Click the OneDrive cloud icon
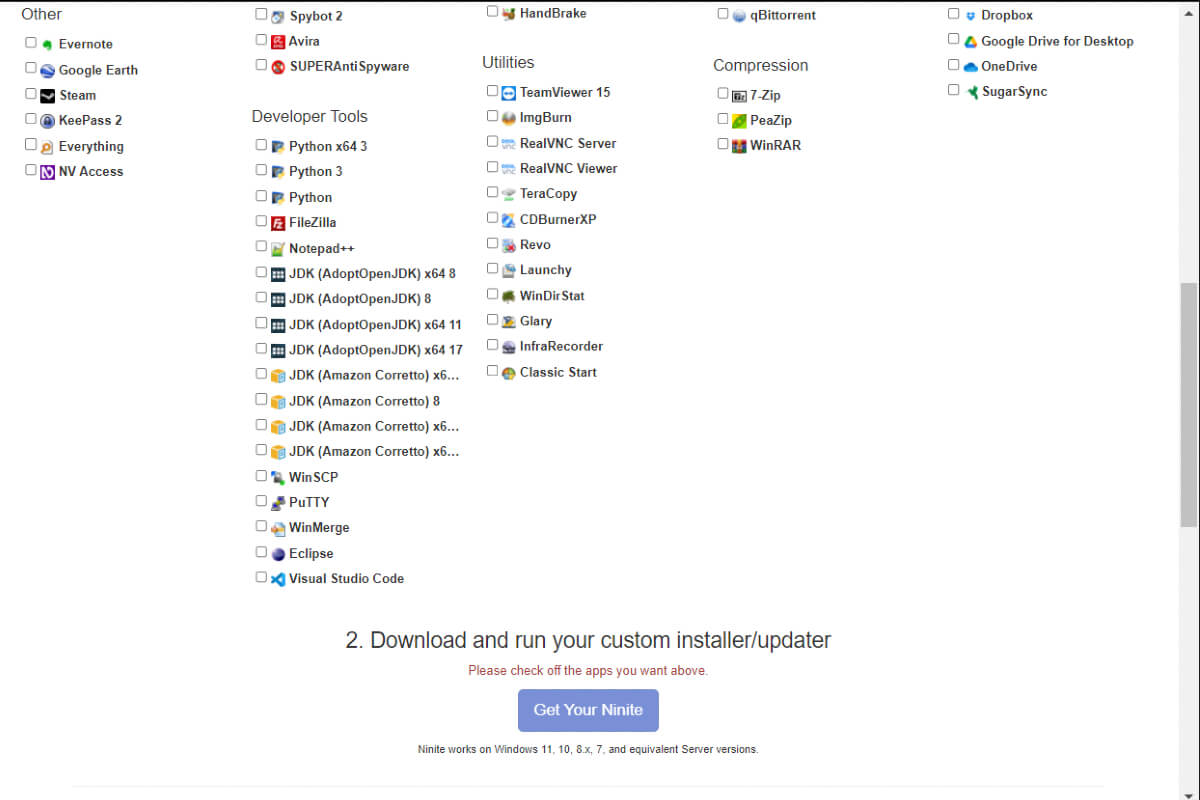Screen dimensions: 1200x800 pyautogui.click(x=969, y=67)
